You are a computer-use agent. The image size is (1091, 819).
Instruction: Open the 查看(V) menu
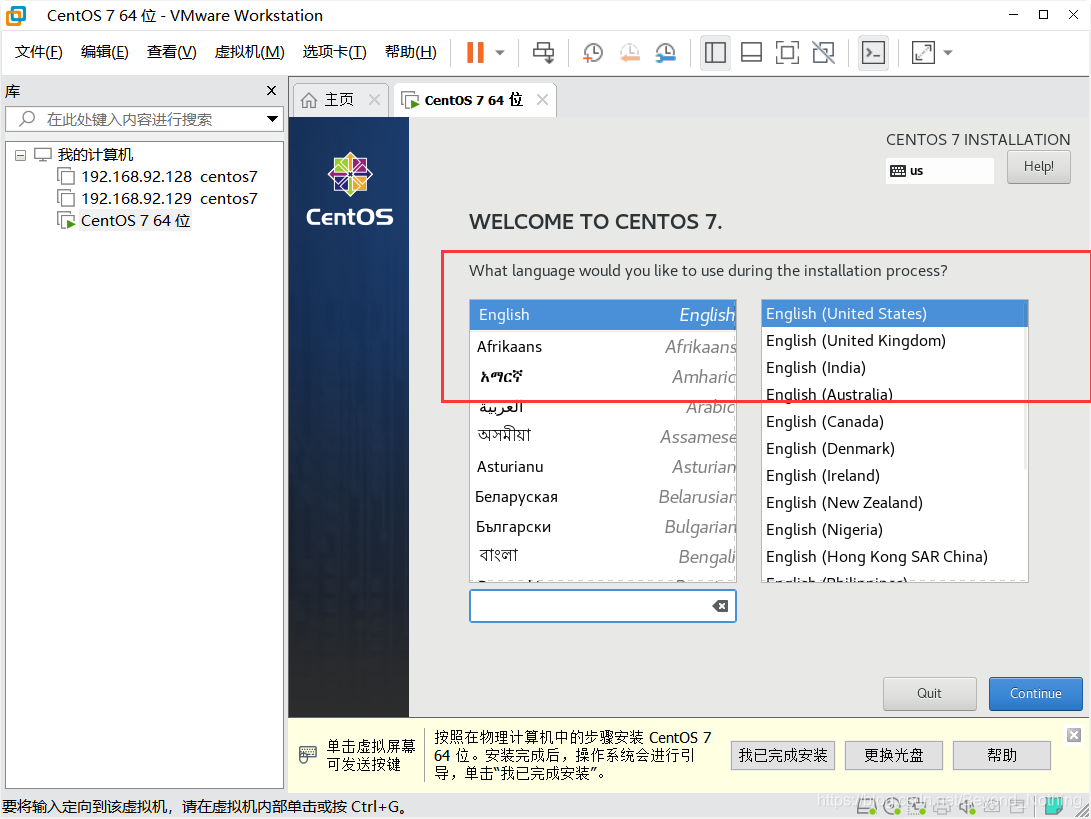coord(171,52)
